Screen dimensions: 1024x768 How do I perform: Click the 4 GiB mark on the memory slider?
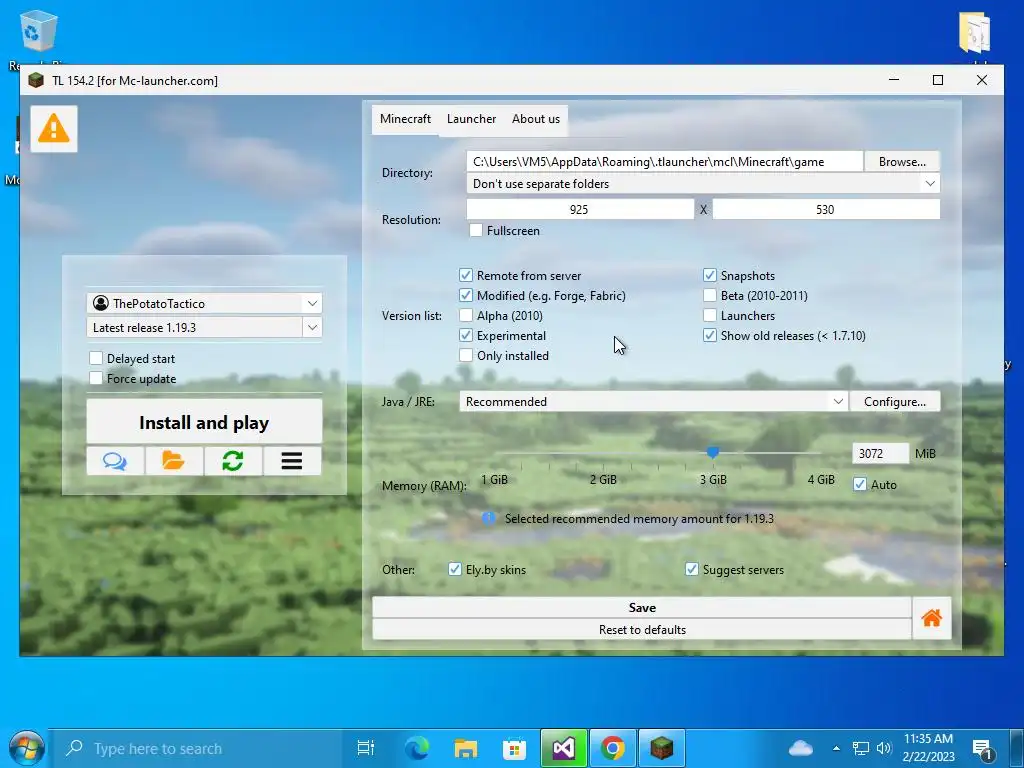point(821,479)
